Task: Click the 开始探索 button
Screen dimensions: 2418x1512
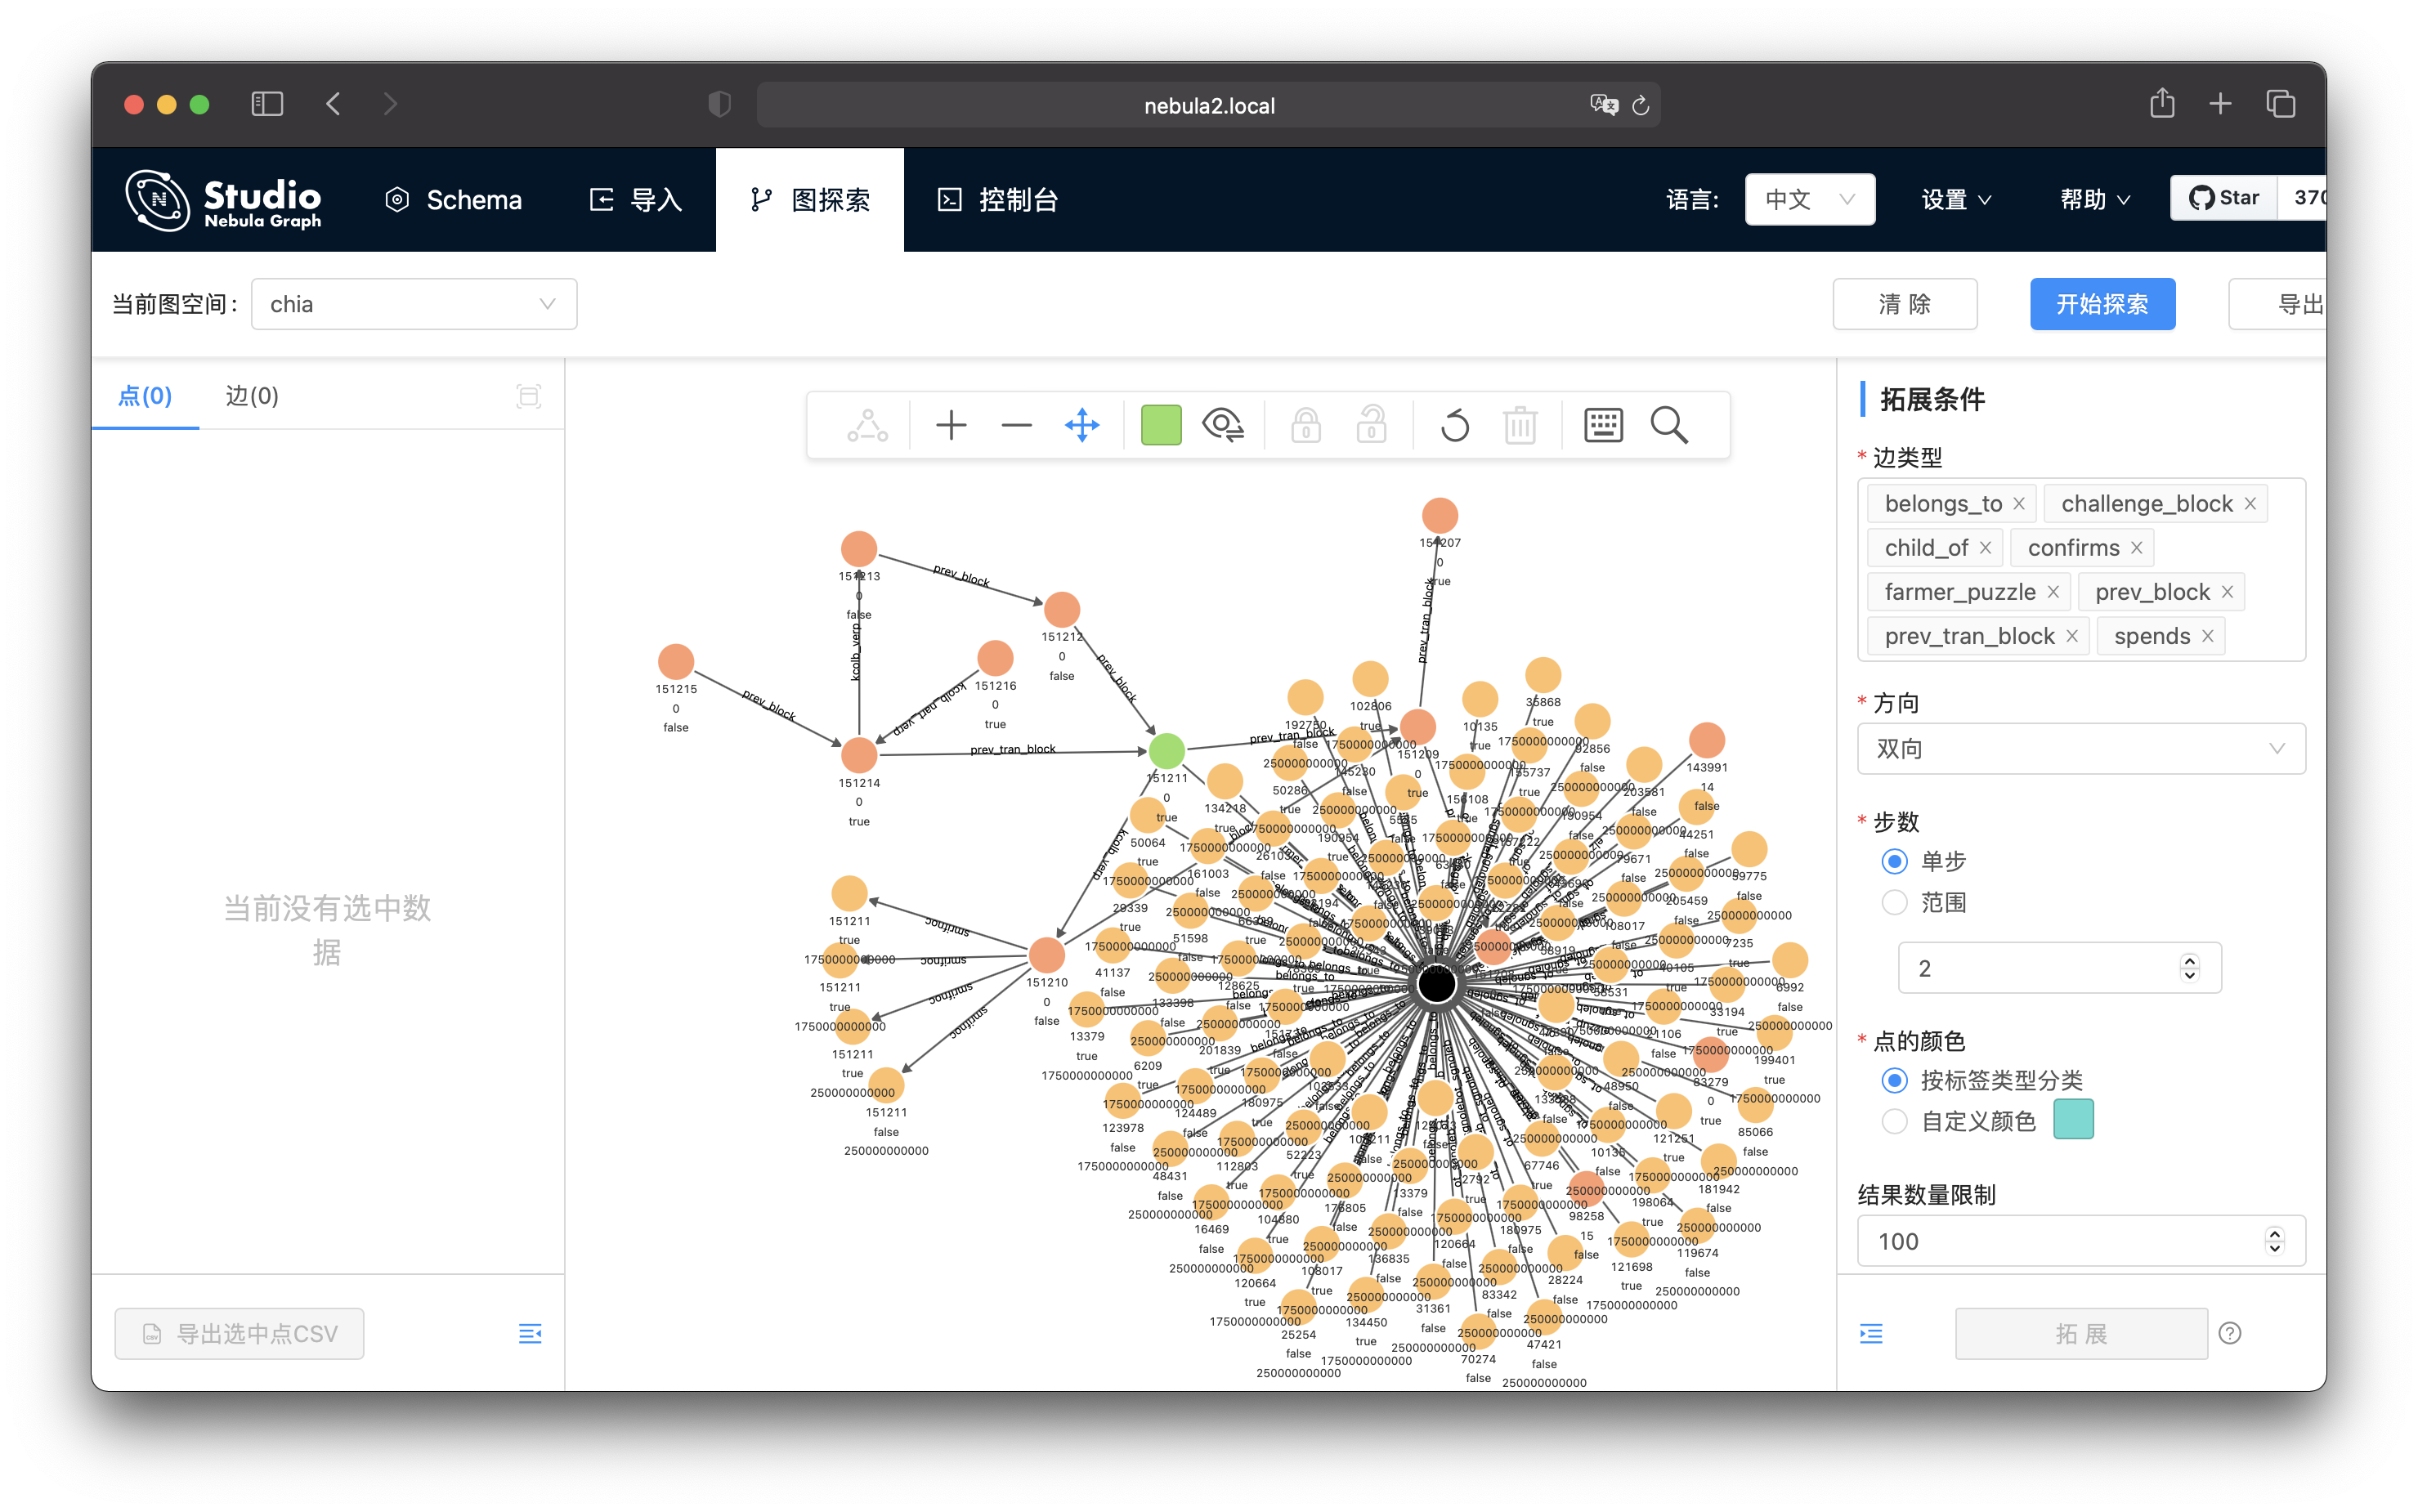Action: point(2102,304)
